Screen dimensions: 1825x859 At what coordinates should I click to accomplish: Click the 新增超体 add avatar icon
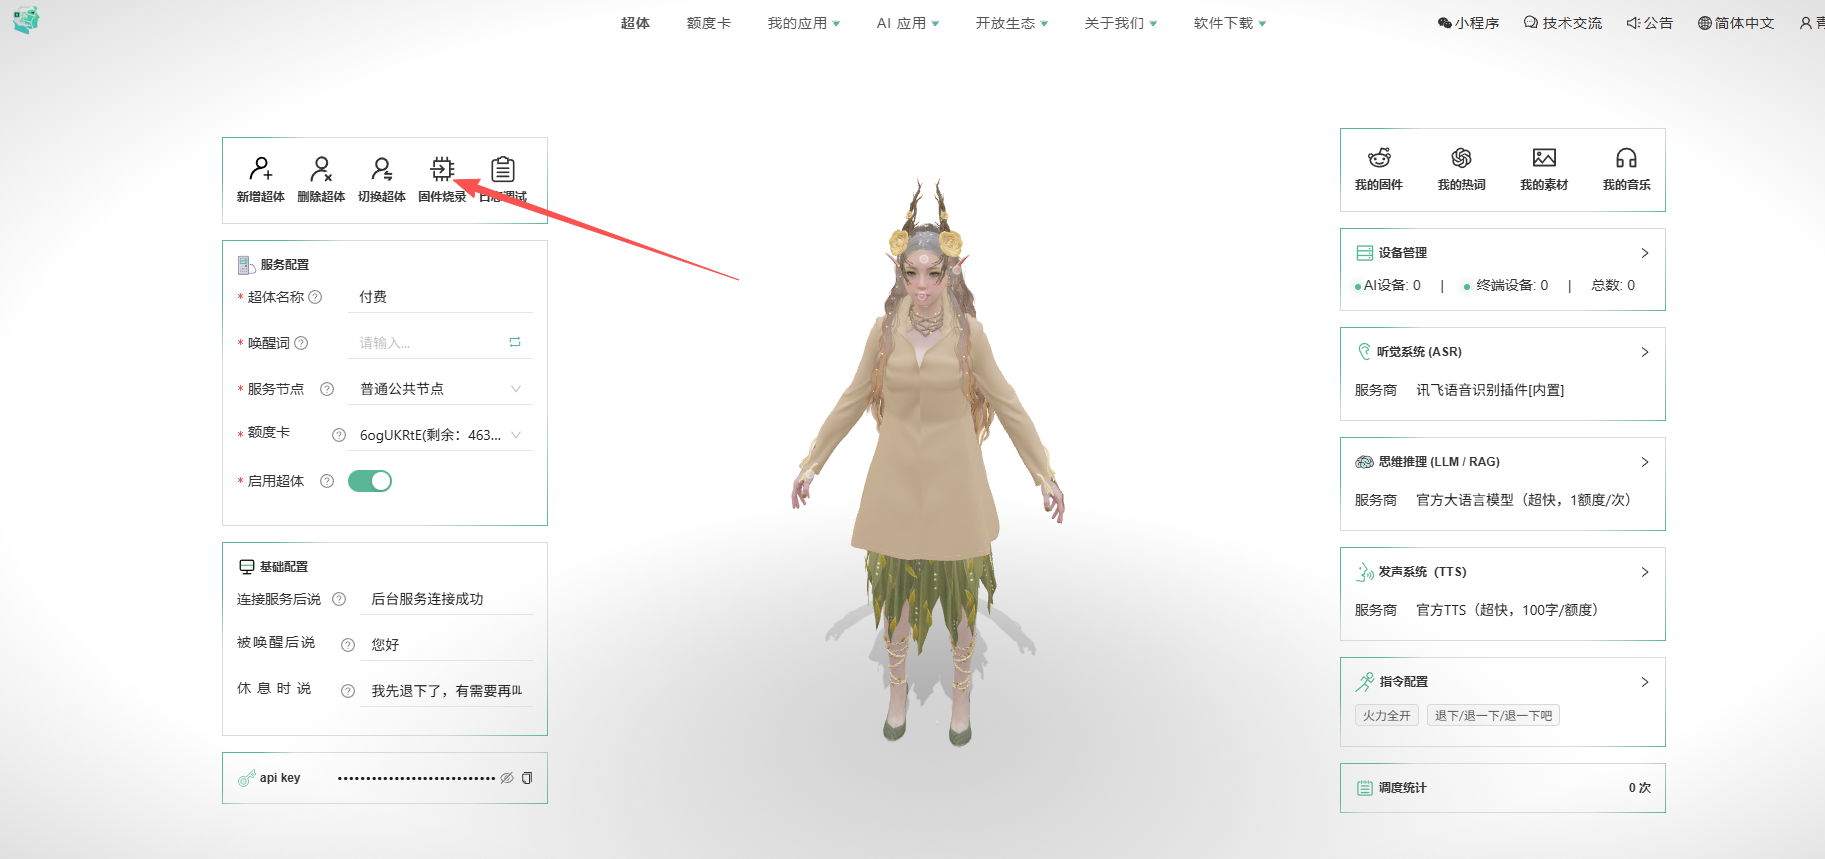pos(261,169)
